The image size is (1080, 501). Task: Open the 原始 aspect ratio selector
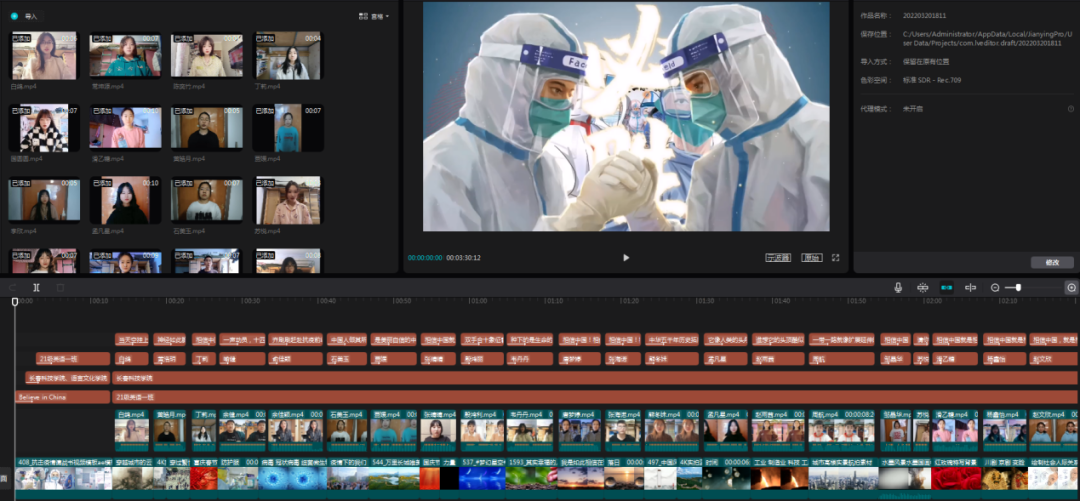[x=810, y=257]
